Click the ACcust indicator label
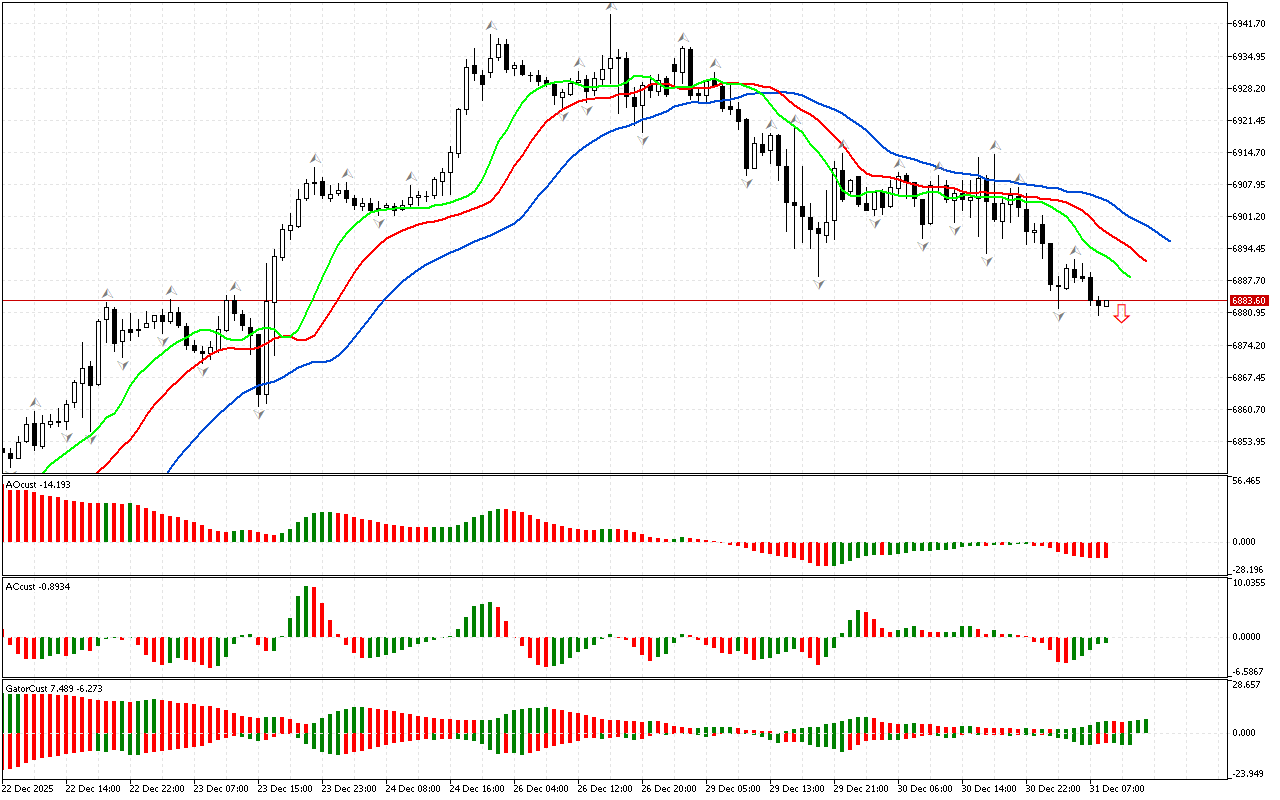The image size is (1280, 800). 38,587
